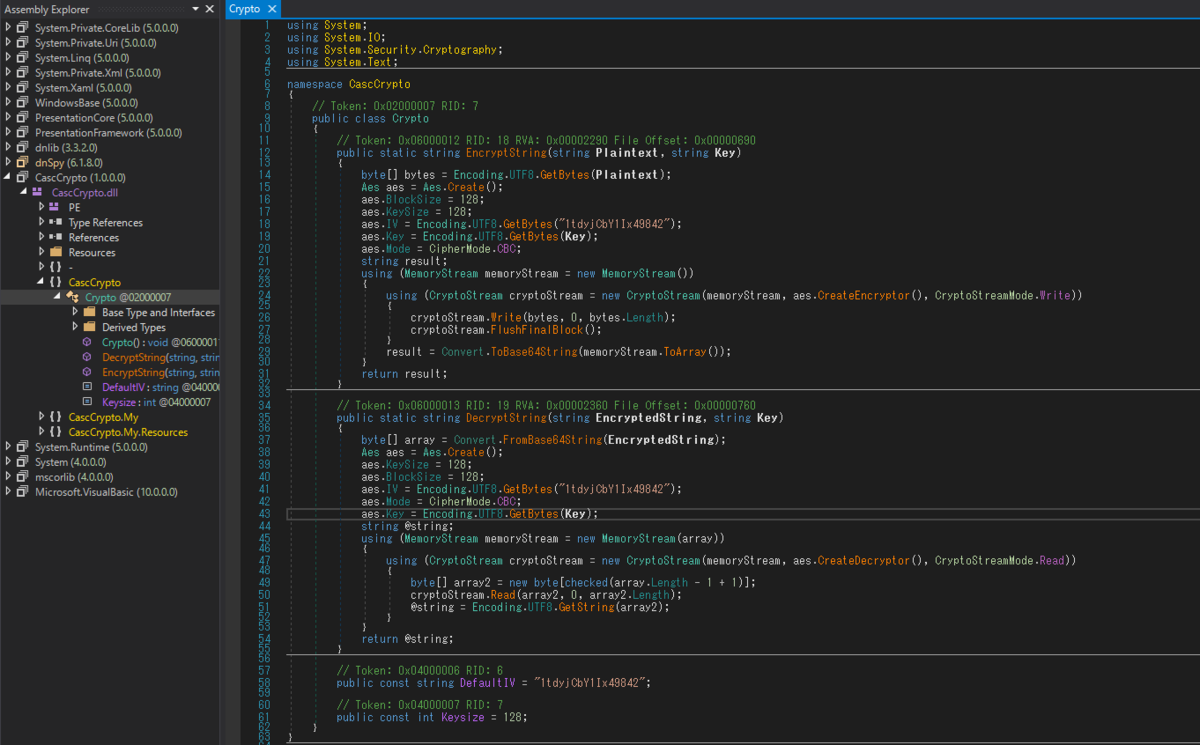
Task: Click the DefaultIV field icon
Action: (x=88, y=387)
